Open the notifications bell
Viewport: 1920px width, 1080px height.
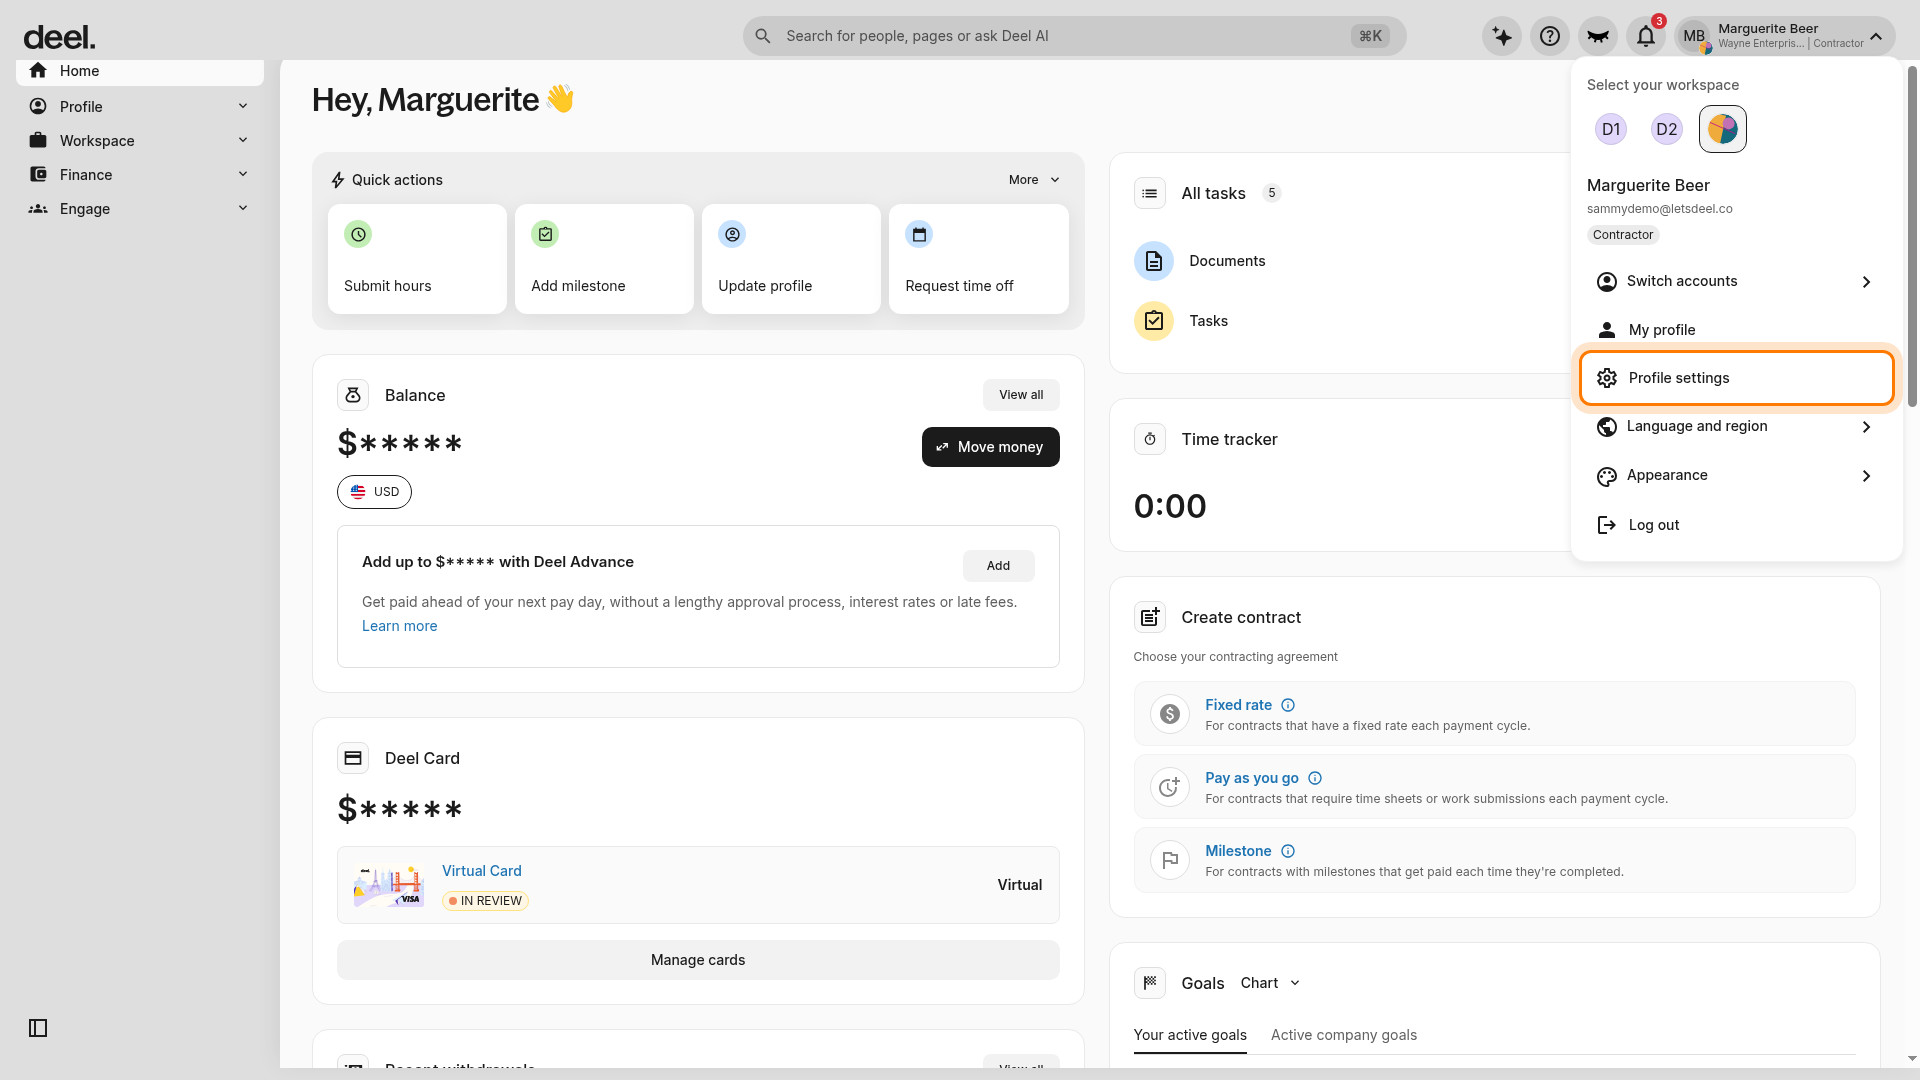(x=1646, y=36)
